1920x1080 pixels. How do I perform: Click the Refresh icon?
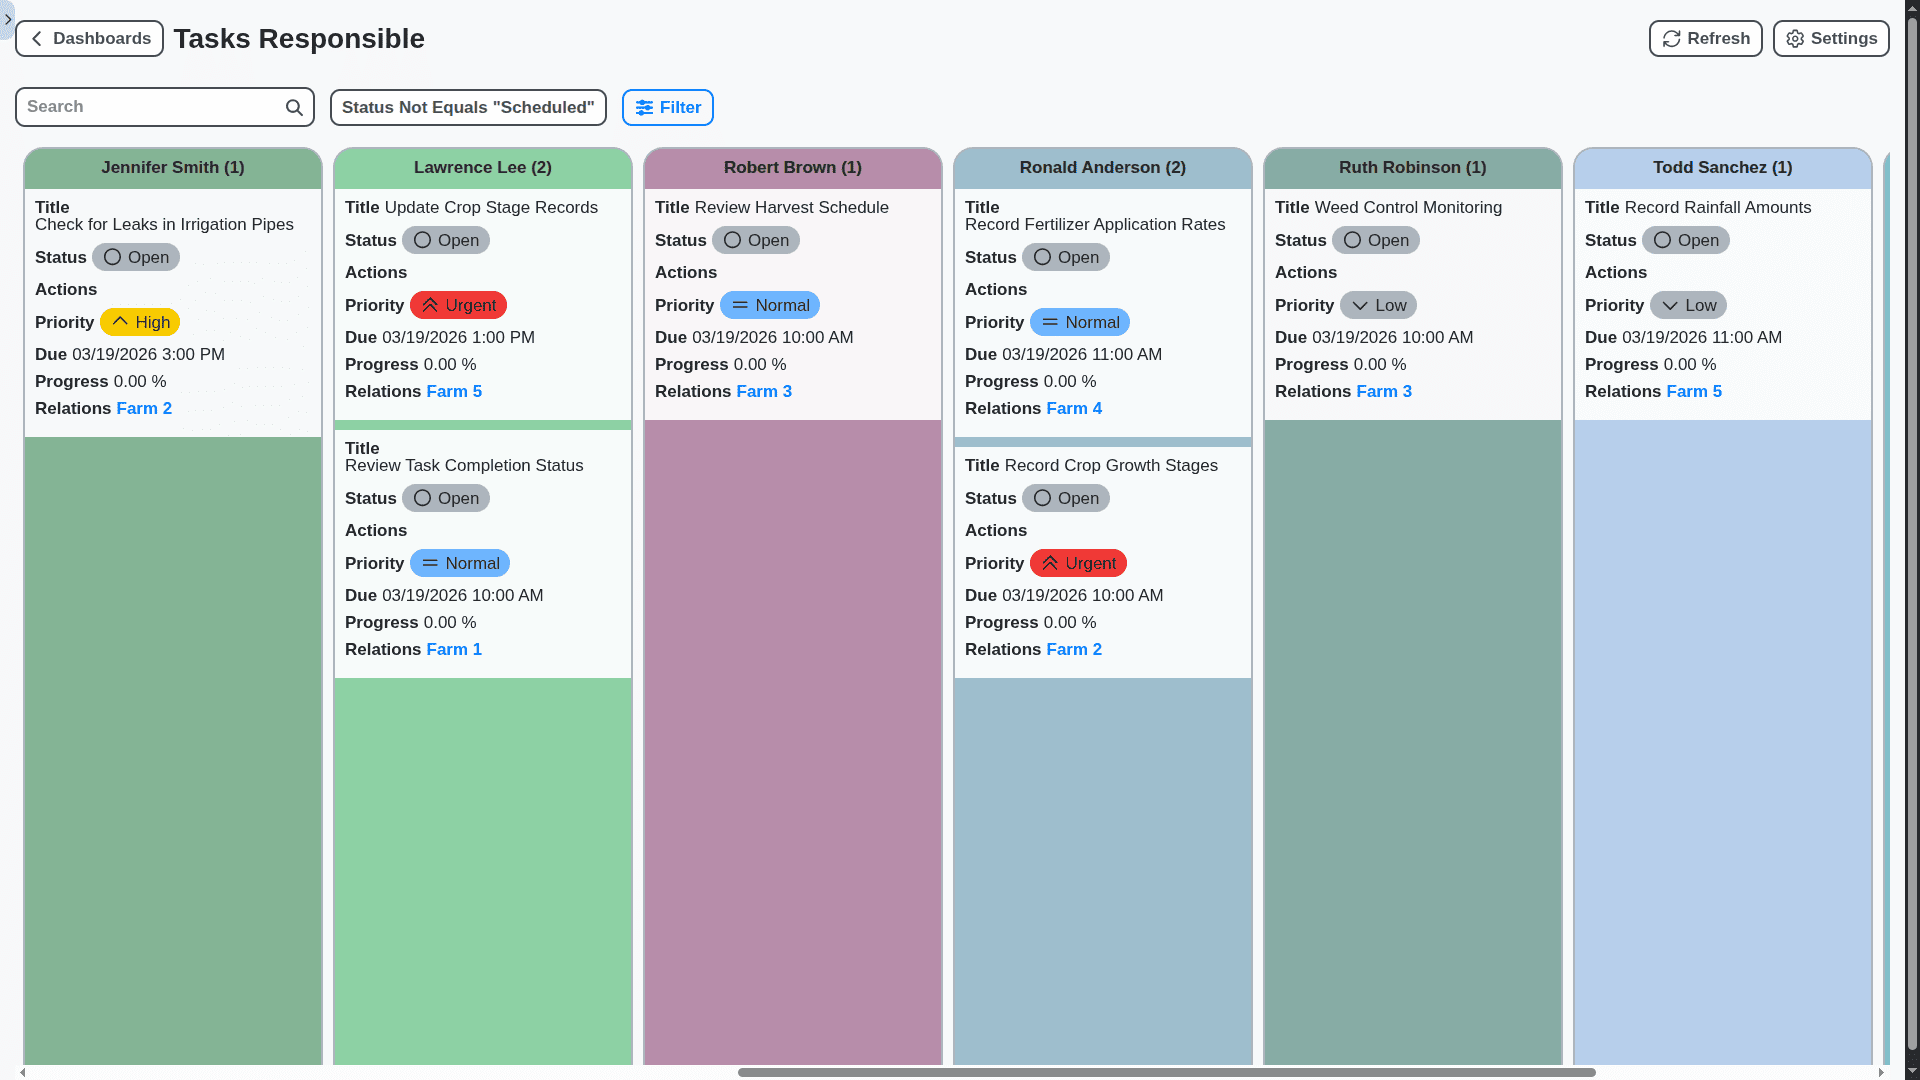pos(1671,38)
